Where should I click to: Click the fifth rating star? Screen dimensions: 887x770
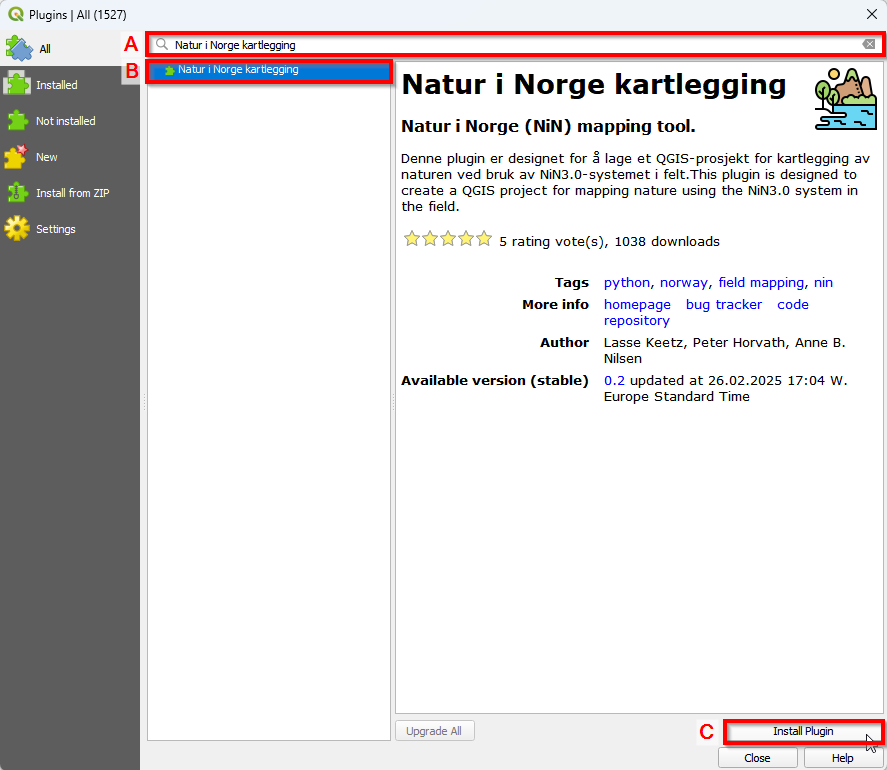[x=484, y=239]
